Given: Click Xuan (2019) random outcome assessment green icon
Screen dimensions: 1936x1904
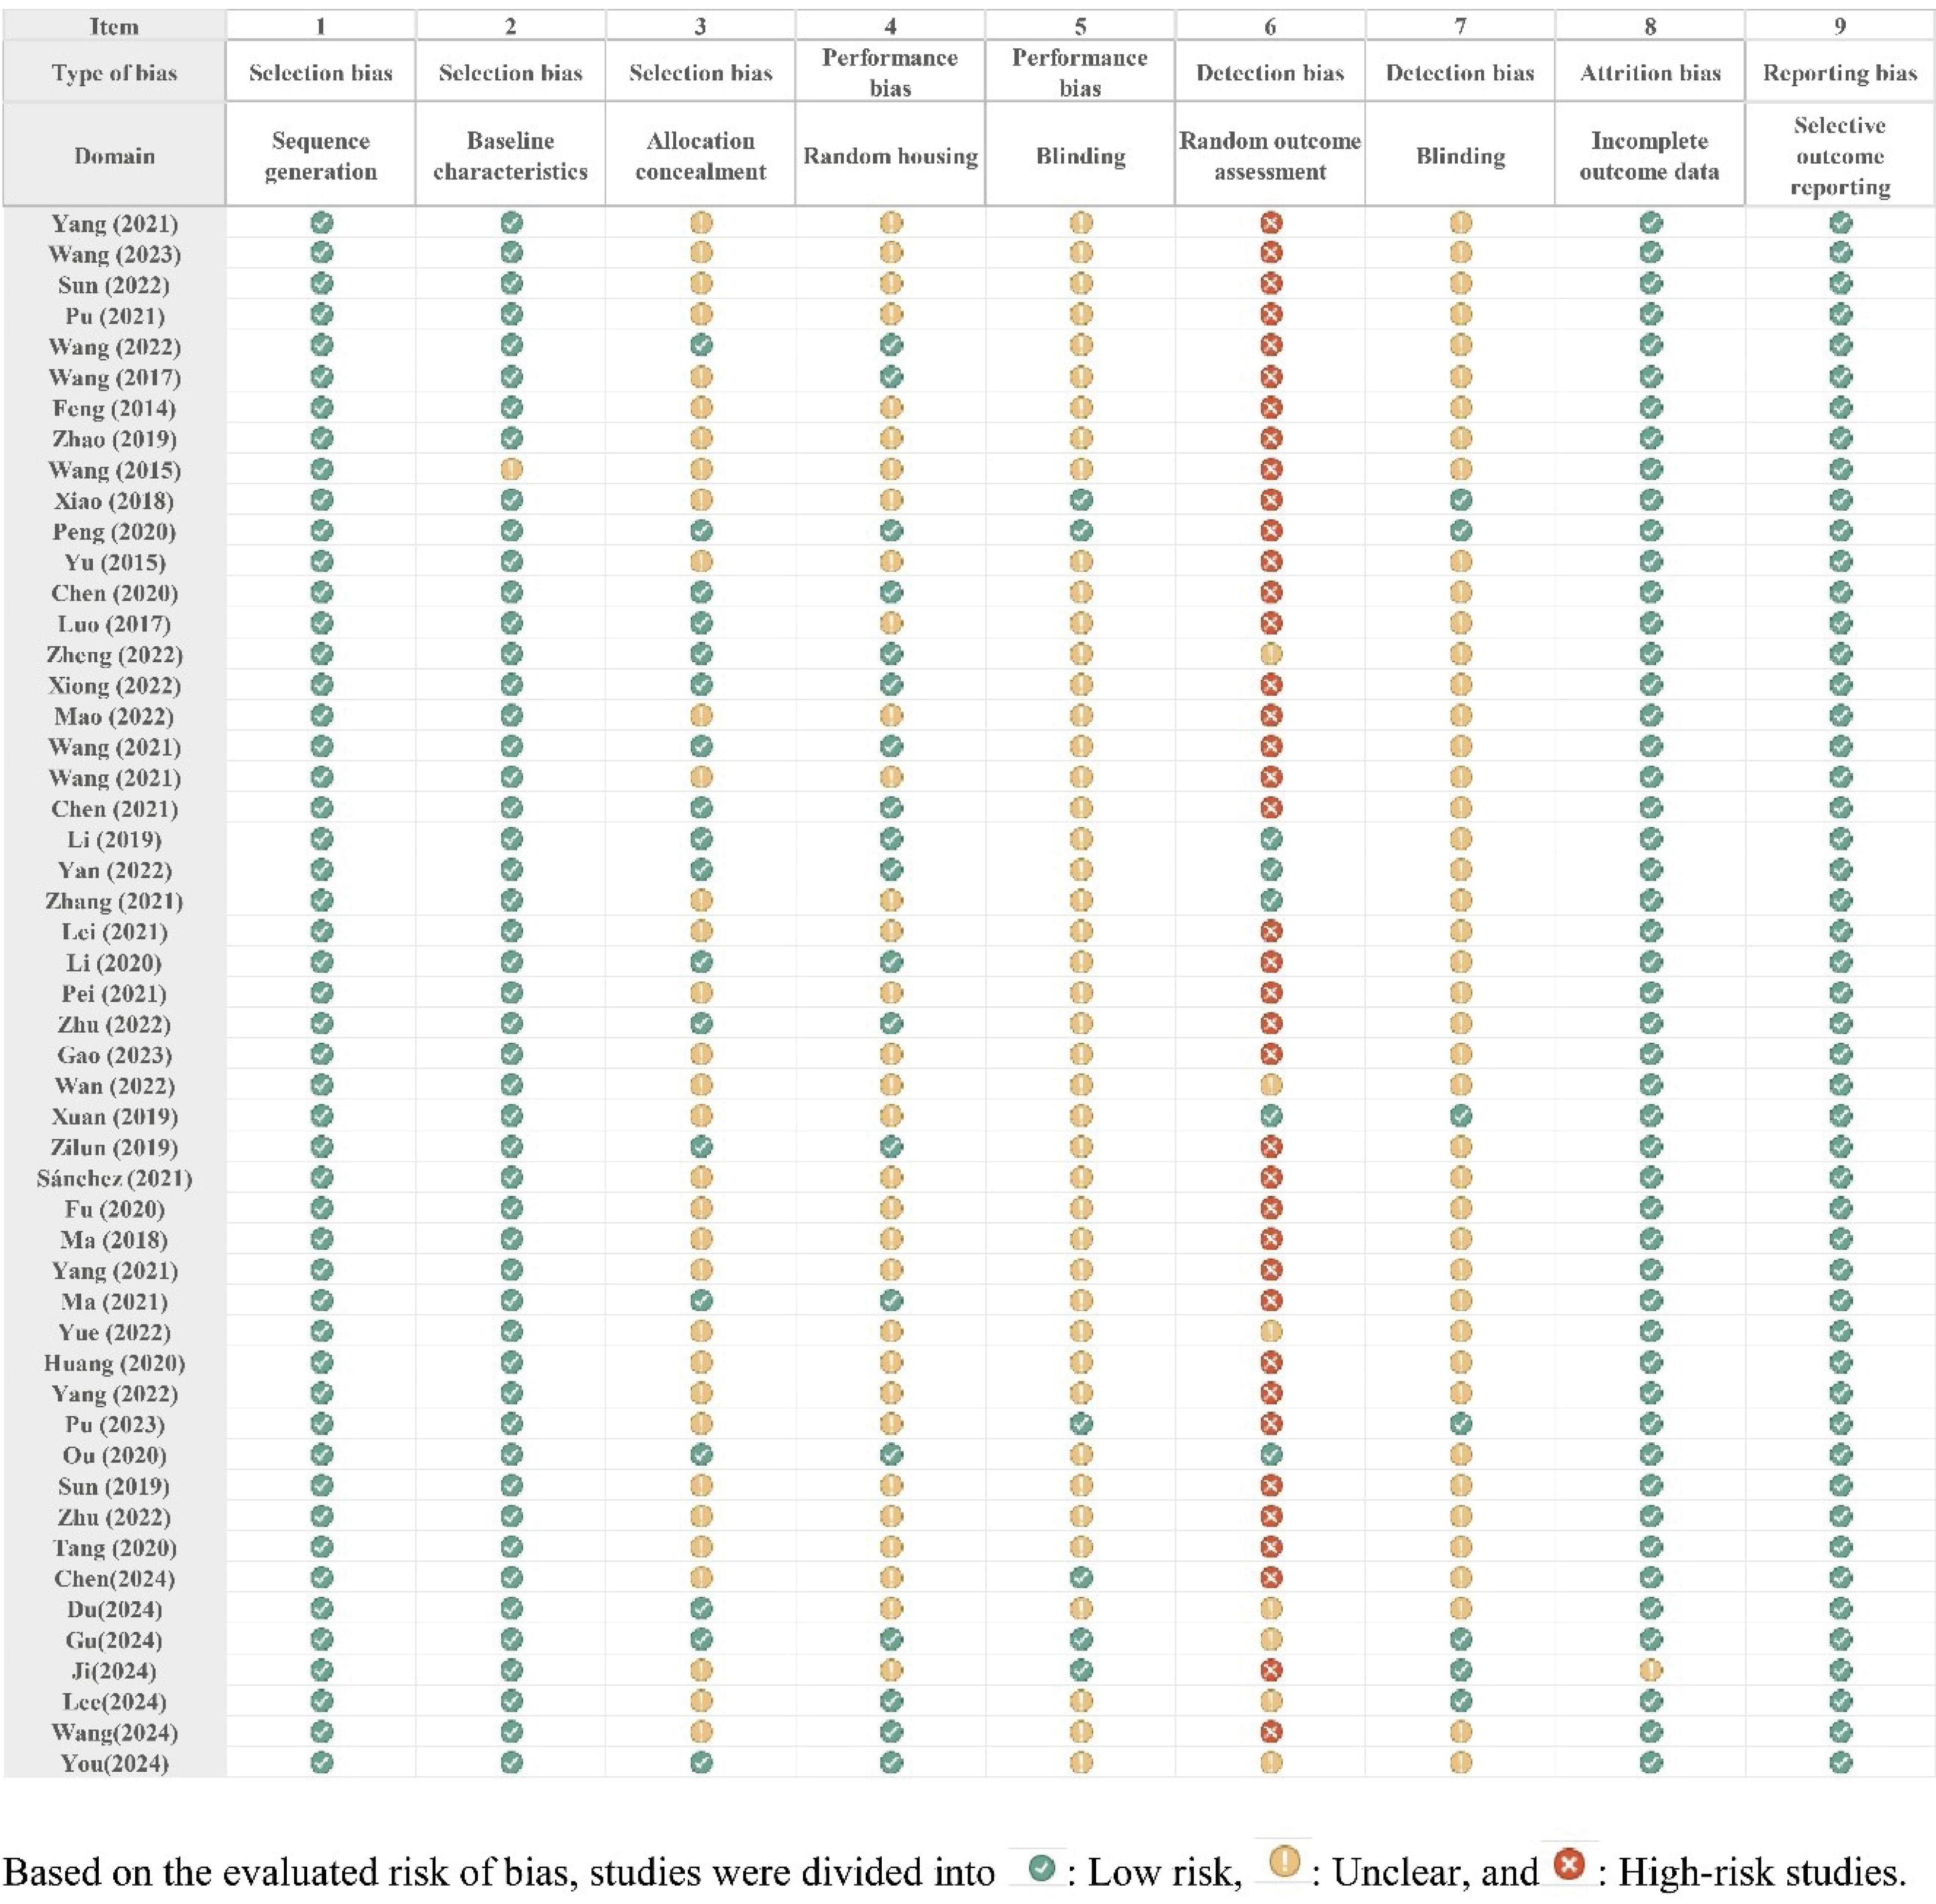Looking at the screenshot, I should click(x=1270, y=1116).
